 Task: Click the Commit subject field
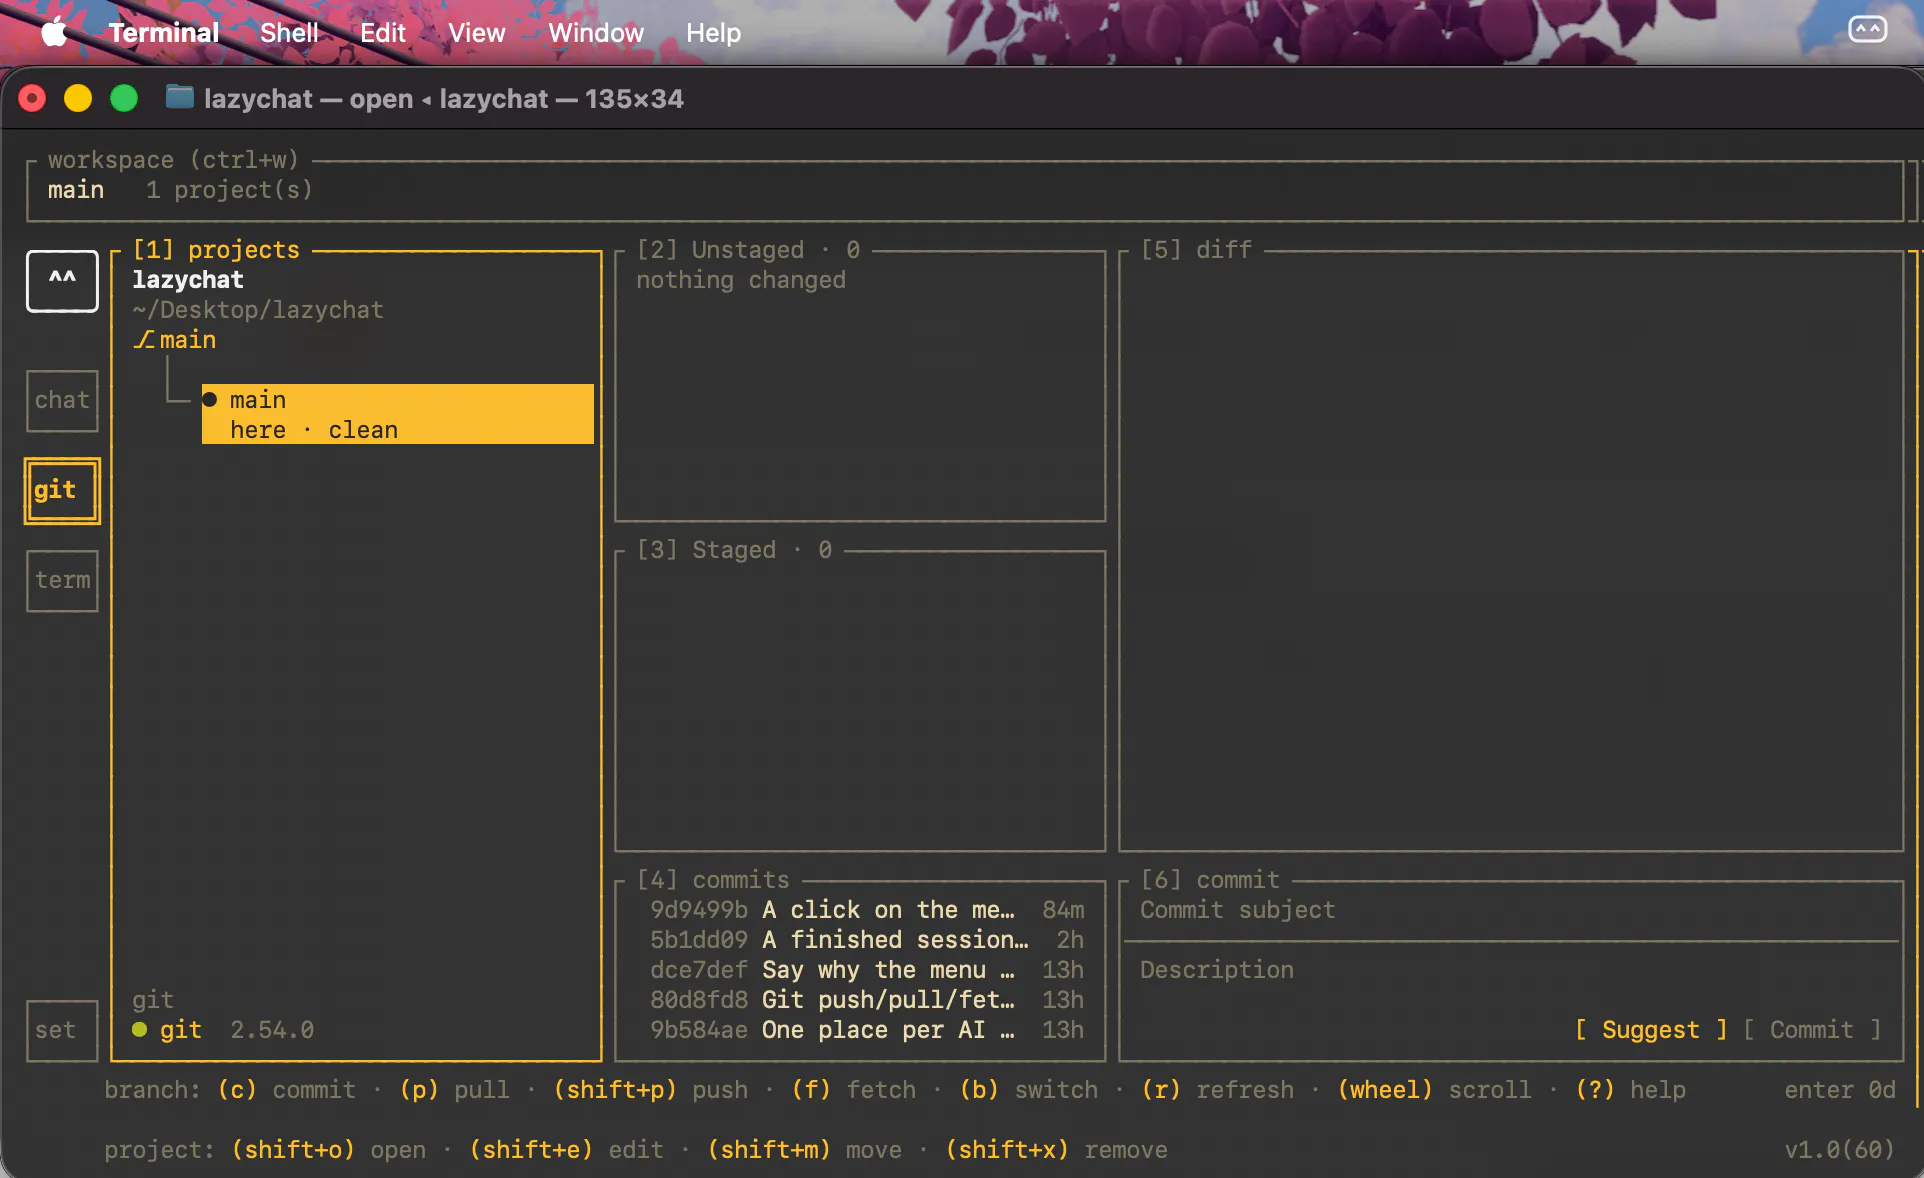1510,910
